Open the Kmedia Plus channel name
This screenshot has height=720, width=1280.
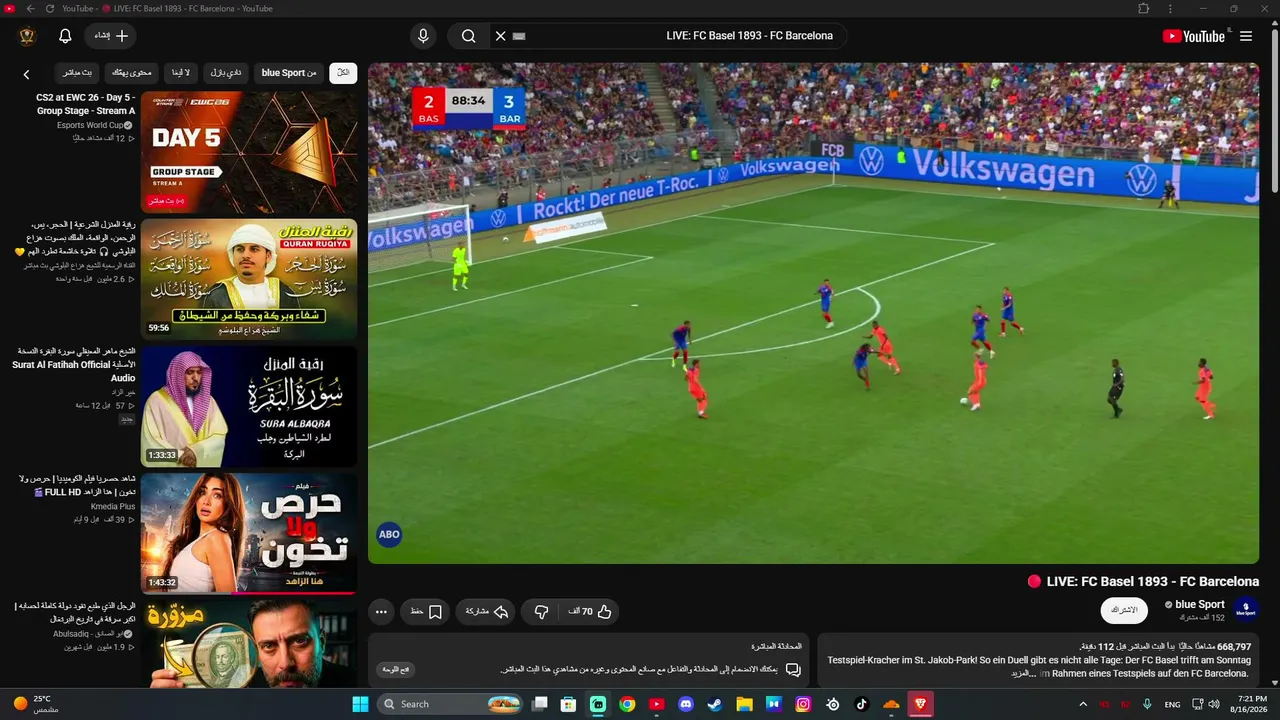(113, 507)
